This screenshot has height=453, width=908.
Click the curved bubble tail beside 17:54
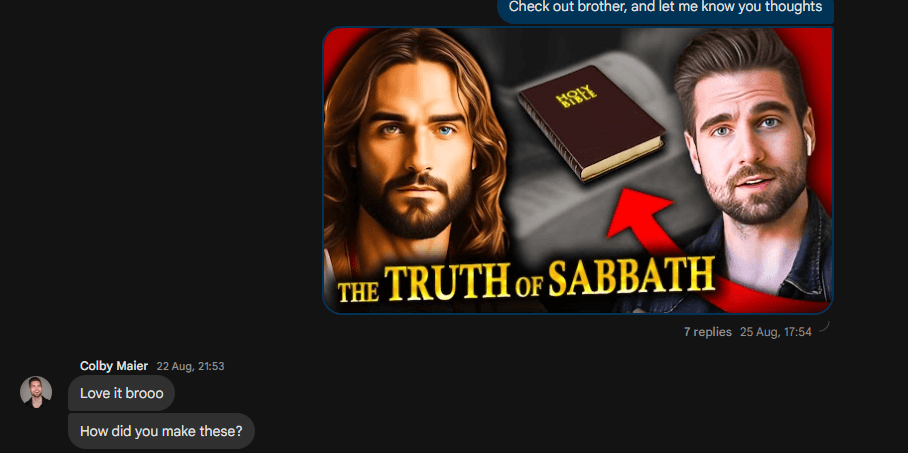coord(825,327)
